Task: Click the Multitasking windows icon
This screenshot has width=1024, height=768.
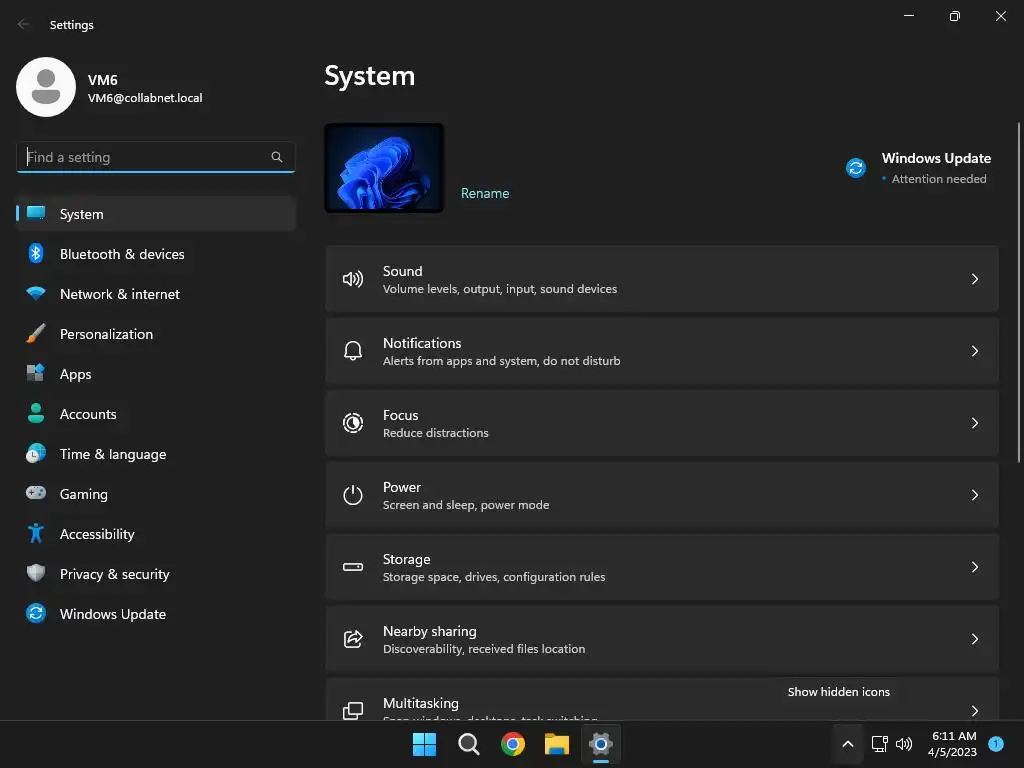Action: (353, 711)
